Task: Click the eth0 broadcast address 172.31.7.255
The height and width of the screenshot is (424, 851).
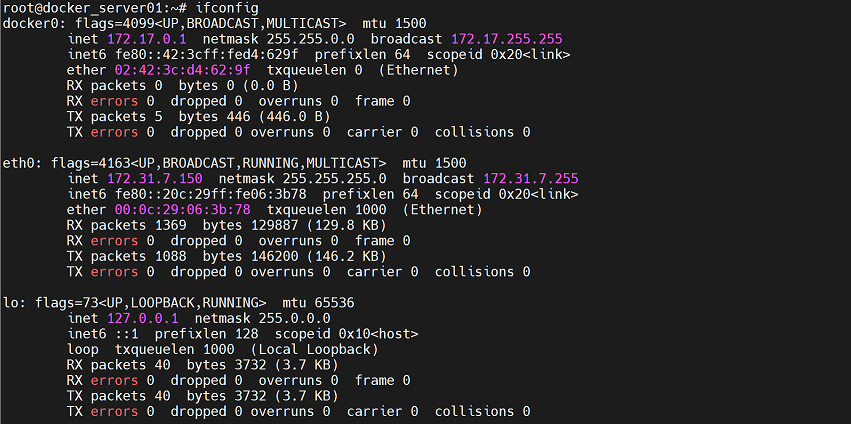Action: click(x=531, y=179)
